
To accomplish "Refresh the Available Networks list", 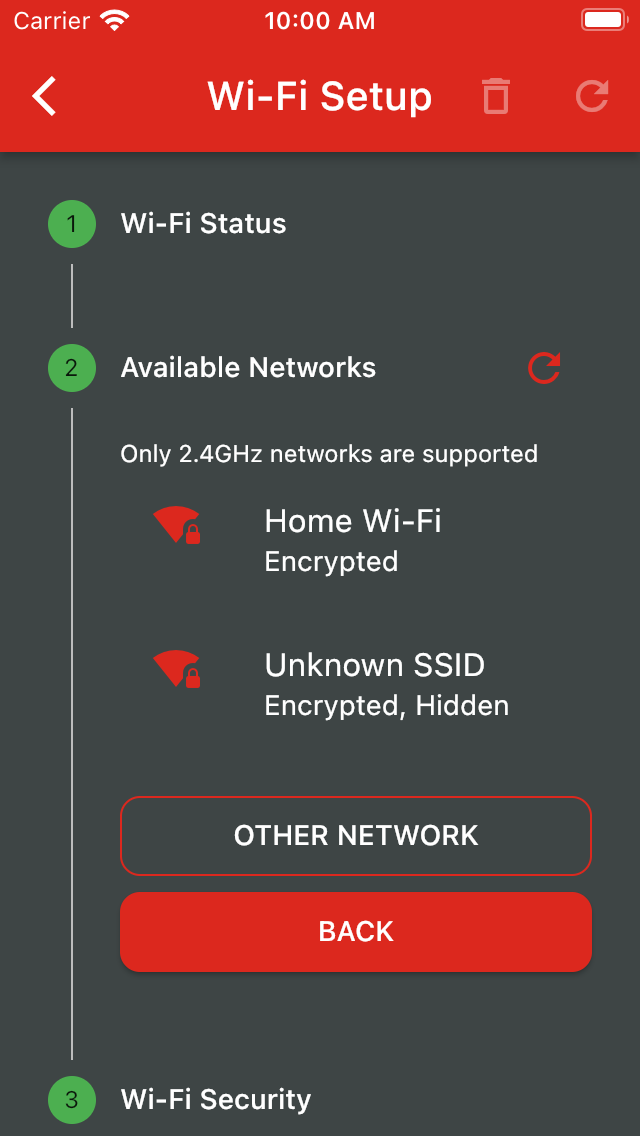I will 544,368.
